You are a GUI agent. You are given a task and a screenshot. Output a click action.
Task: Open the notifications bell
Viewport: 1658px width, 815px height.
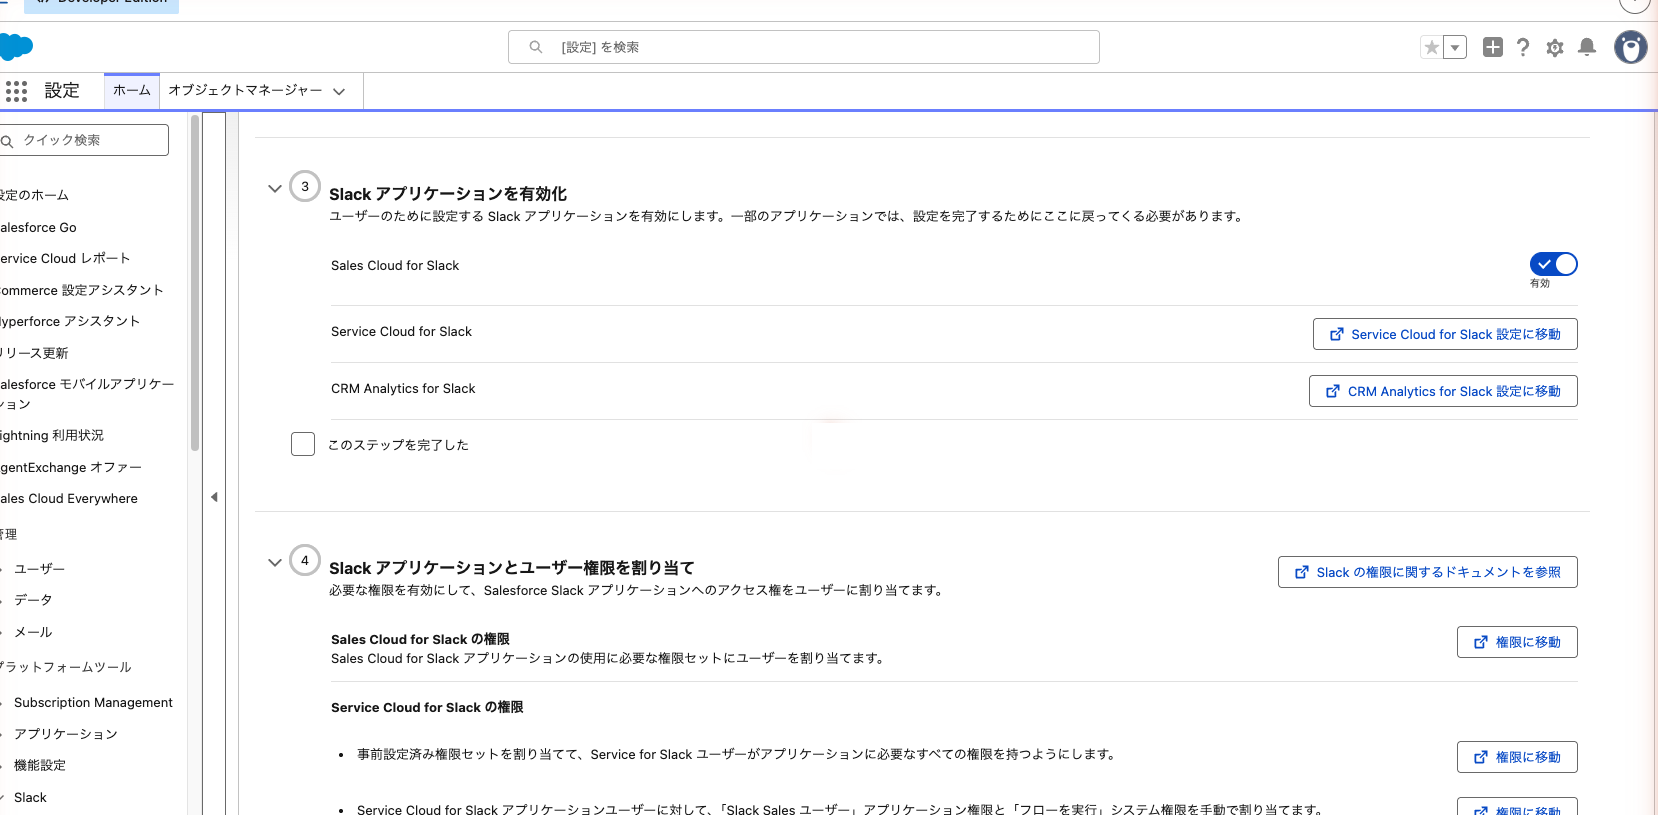[1587, 47]
